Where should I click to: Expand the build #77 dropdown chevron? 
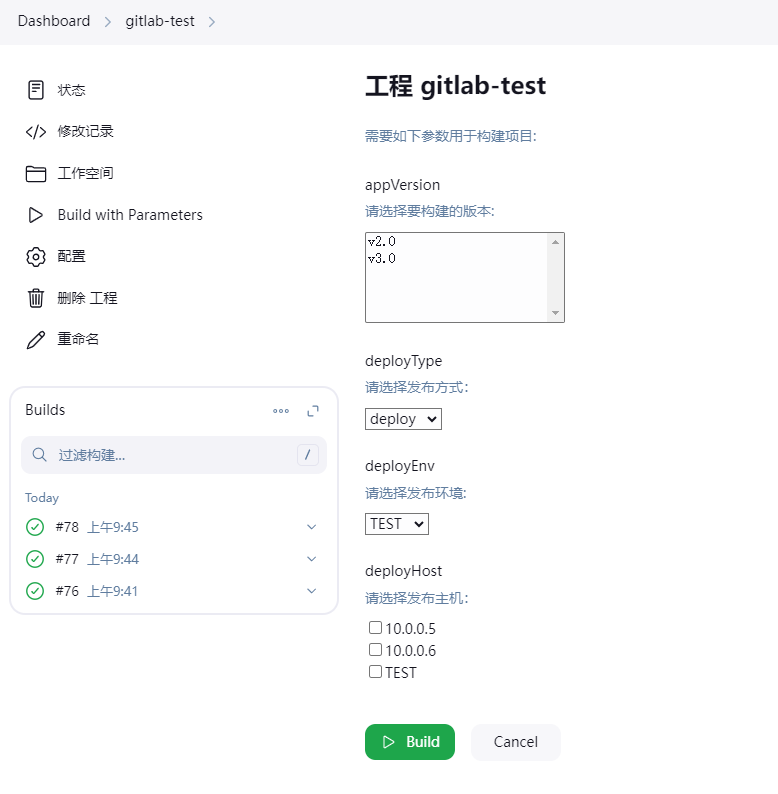click(312, 559)
